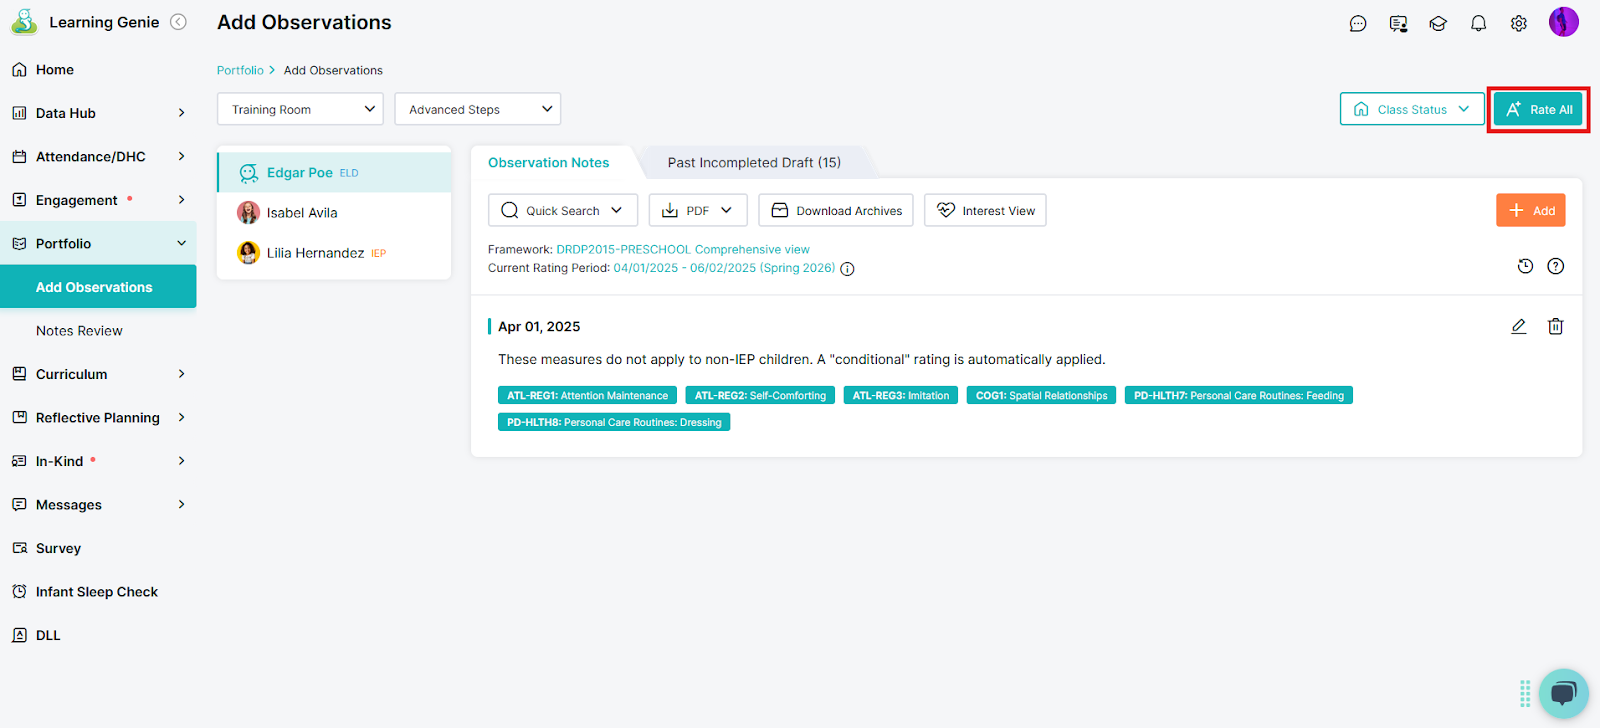The width and height of the screenshot is (1600, 728).
Task: Expand the Engagement menu
Action: pyautogui.click(x=98, y=200)
